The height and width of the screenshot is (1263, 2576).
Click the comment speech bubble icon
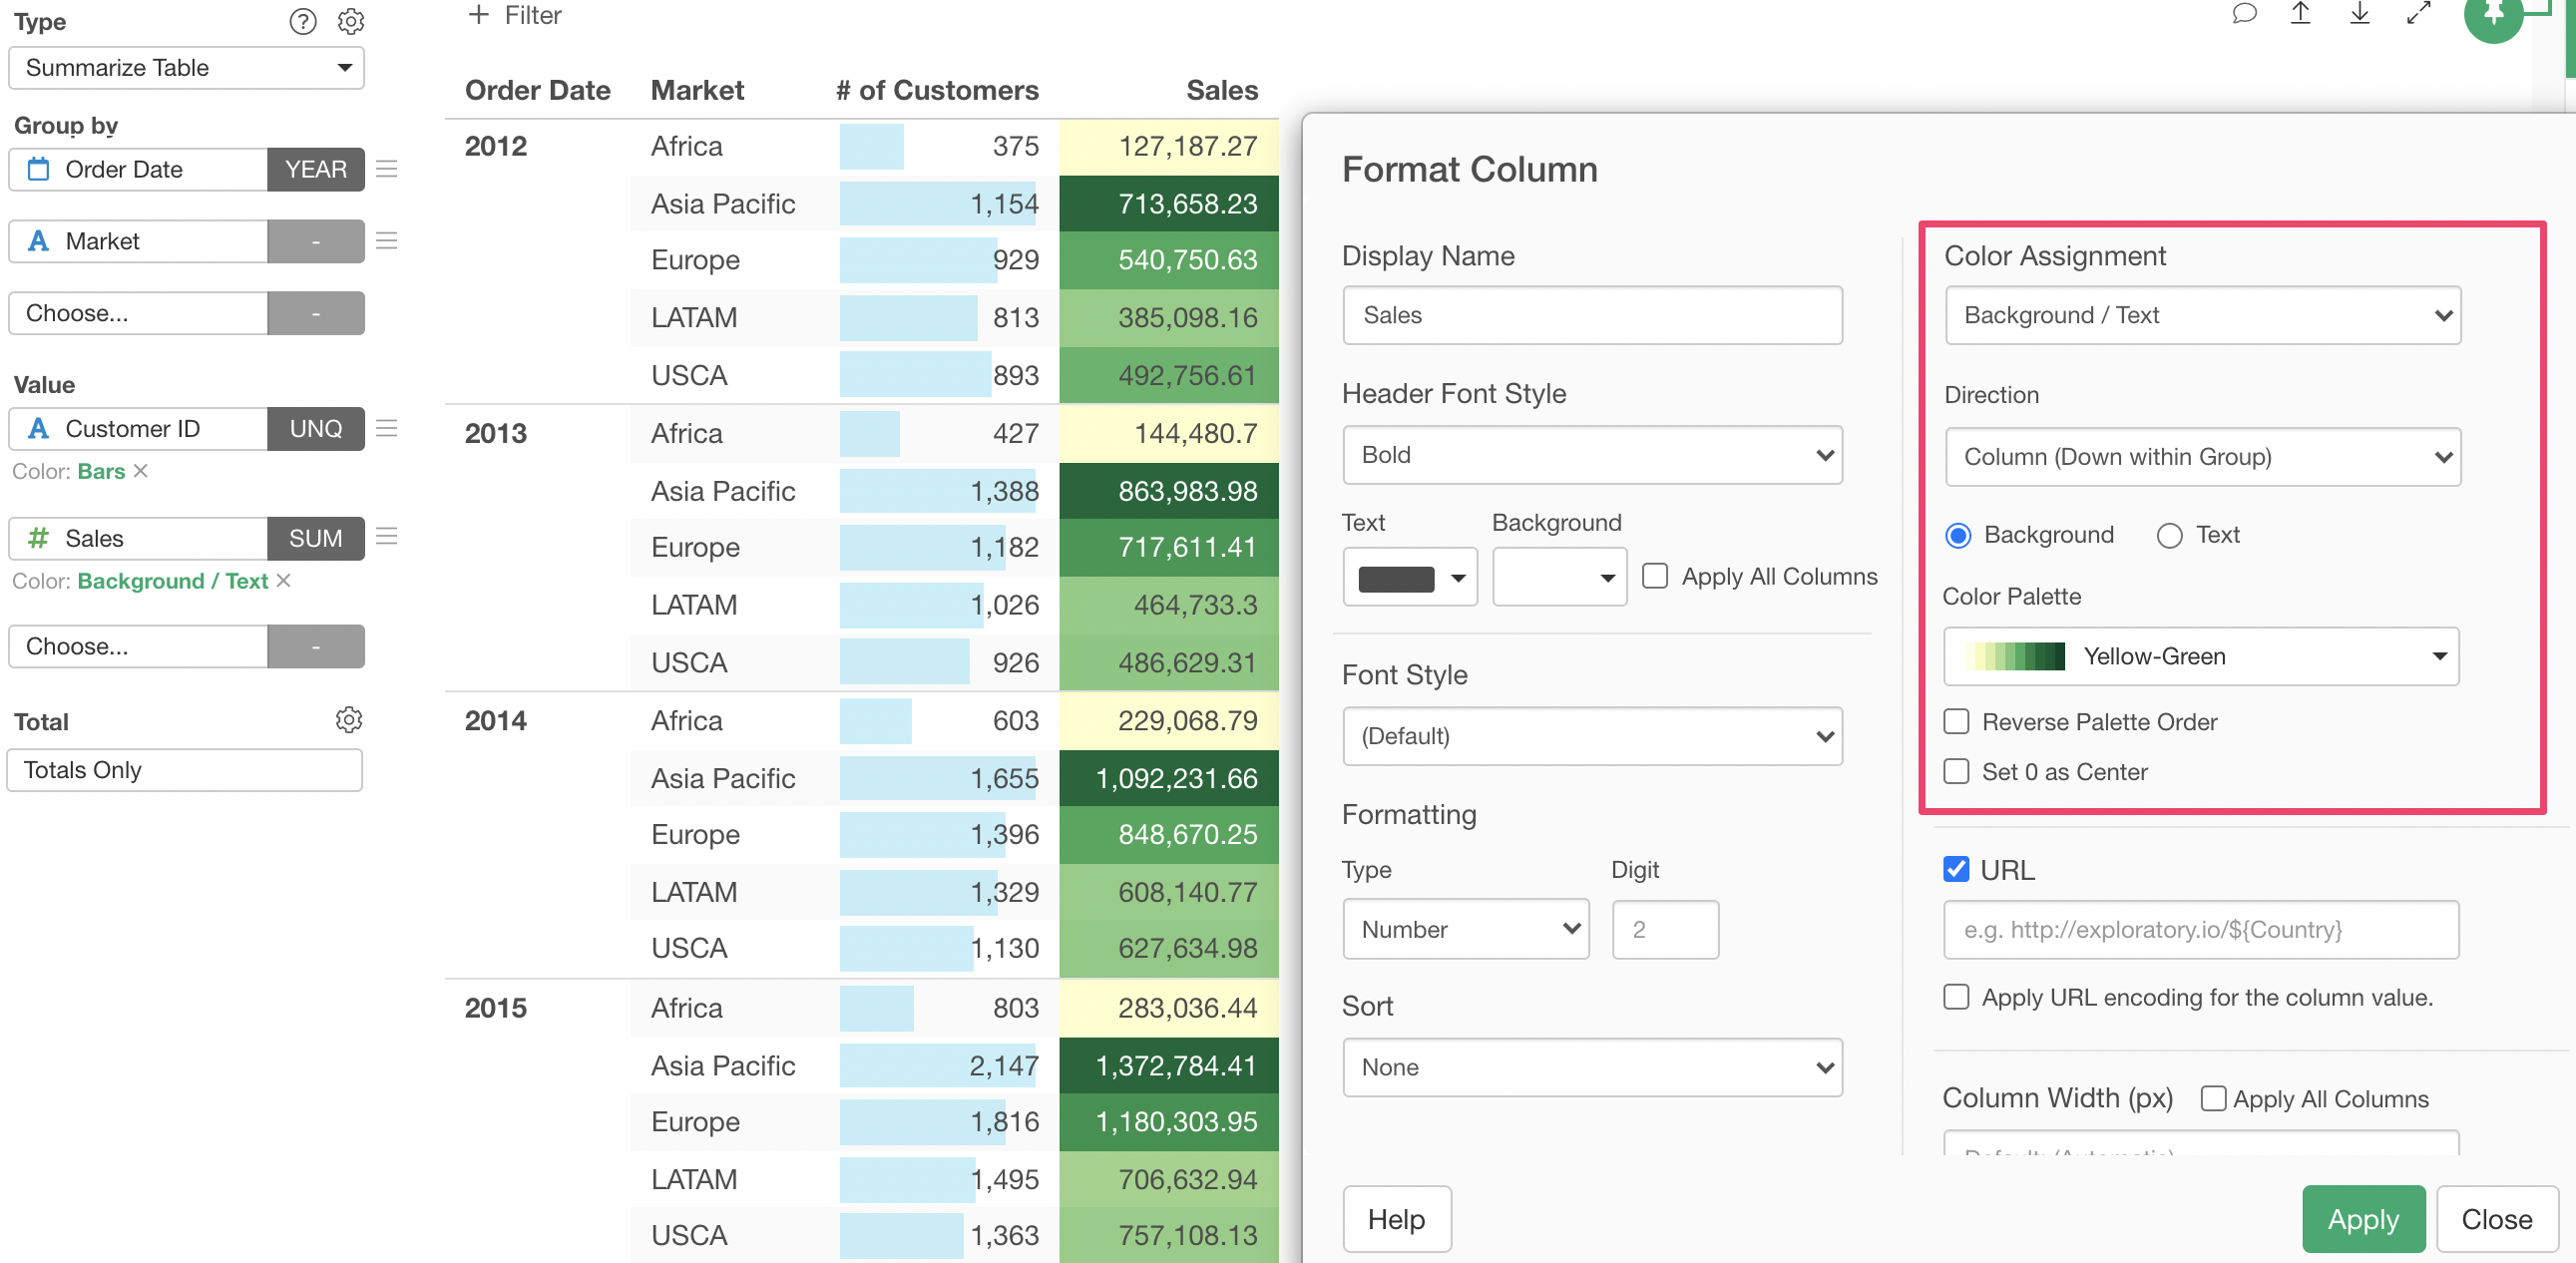click(x=2243, y=13)
